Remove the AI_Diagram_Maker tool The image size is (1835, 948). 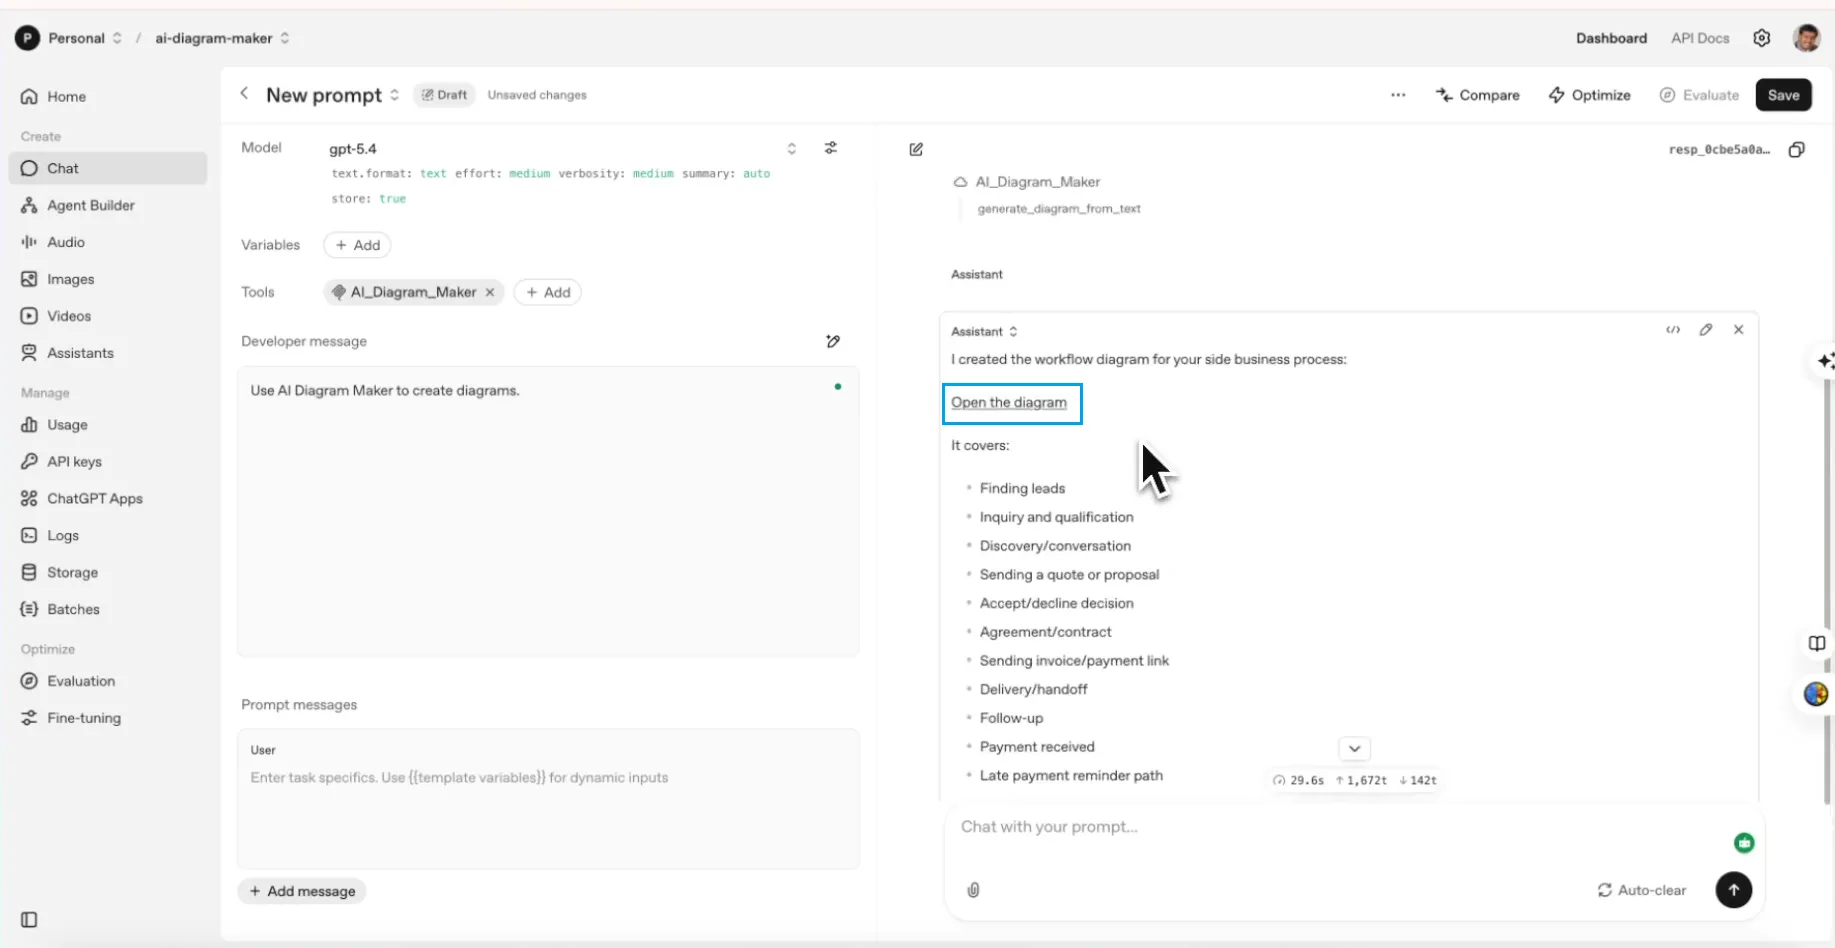click(x=490, y=292)
